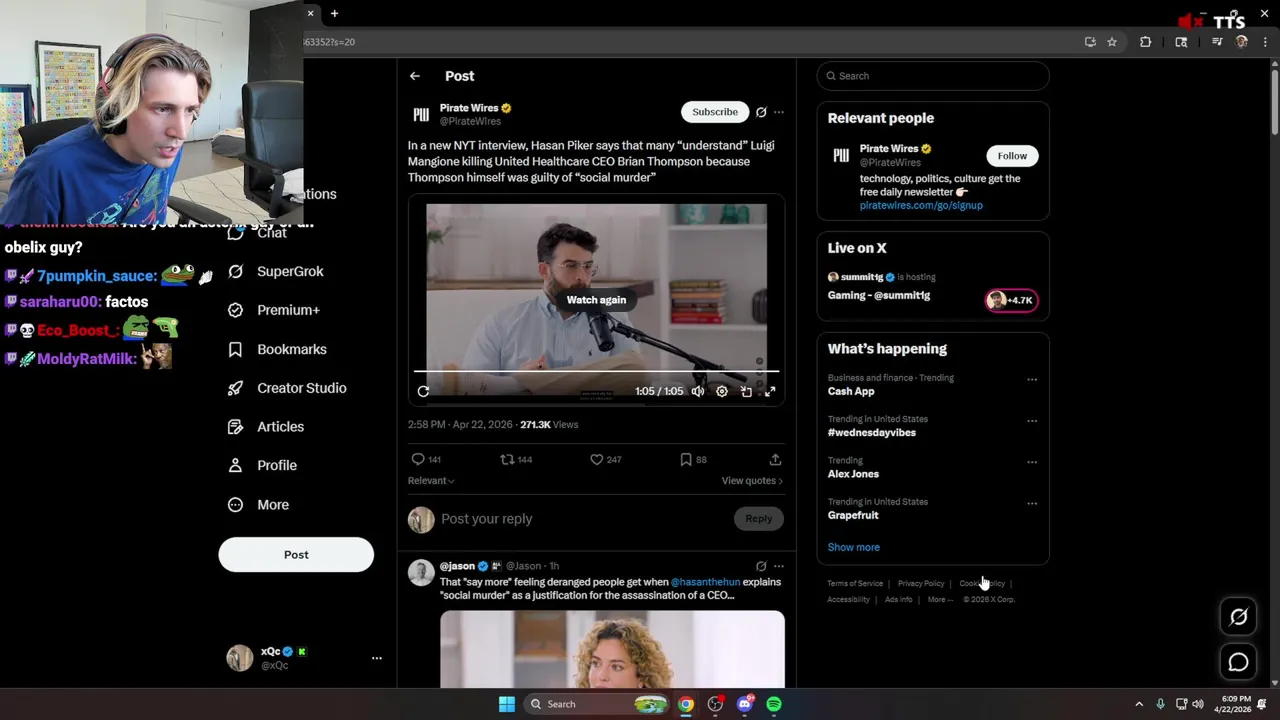Open more options for Alex Jones trend

[1032, 462]
